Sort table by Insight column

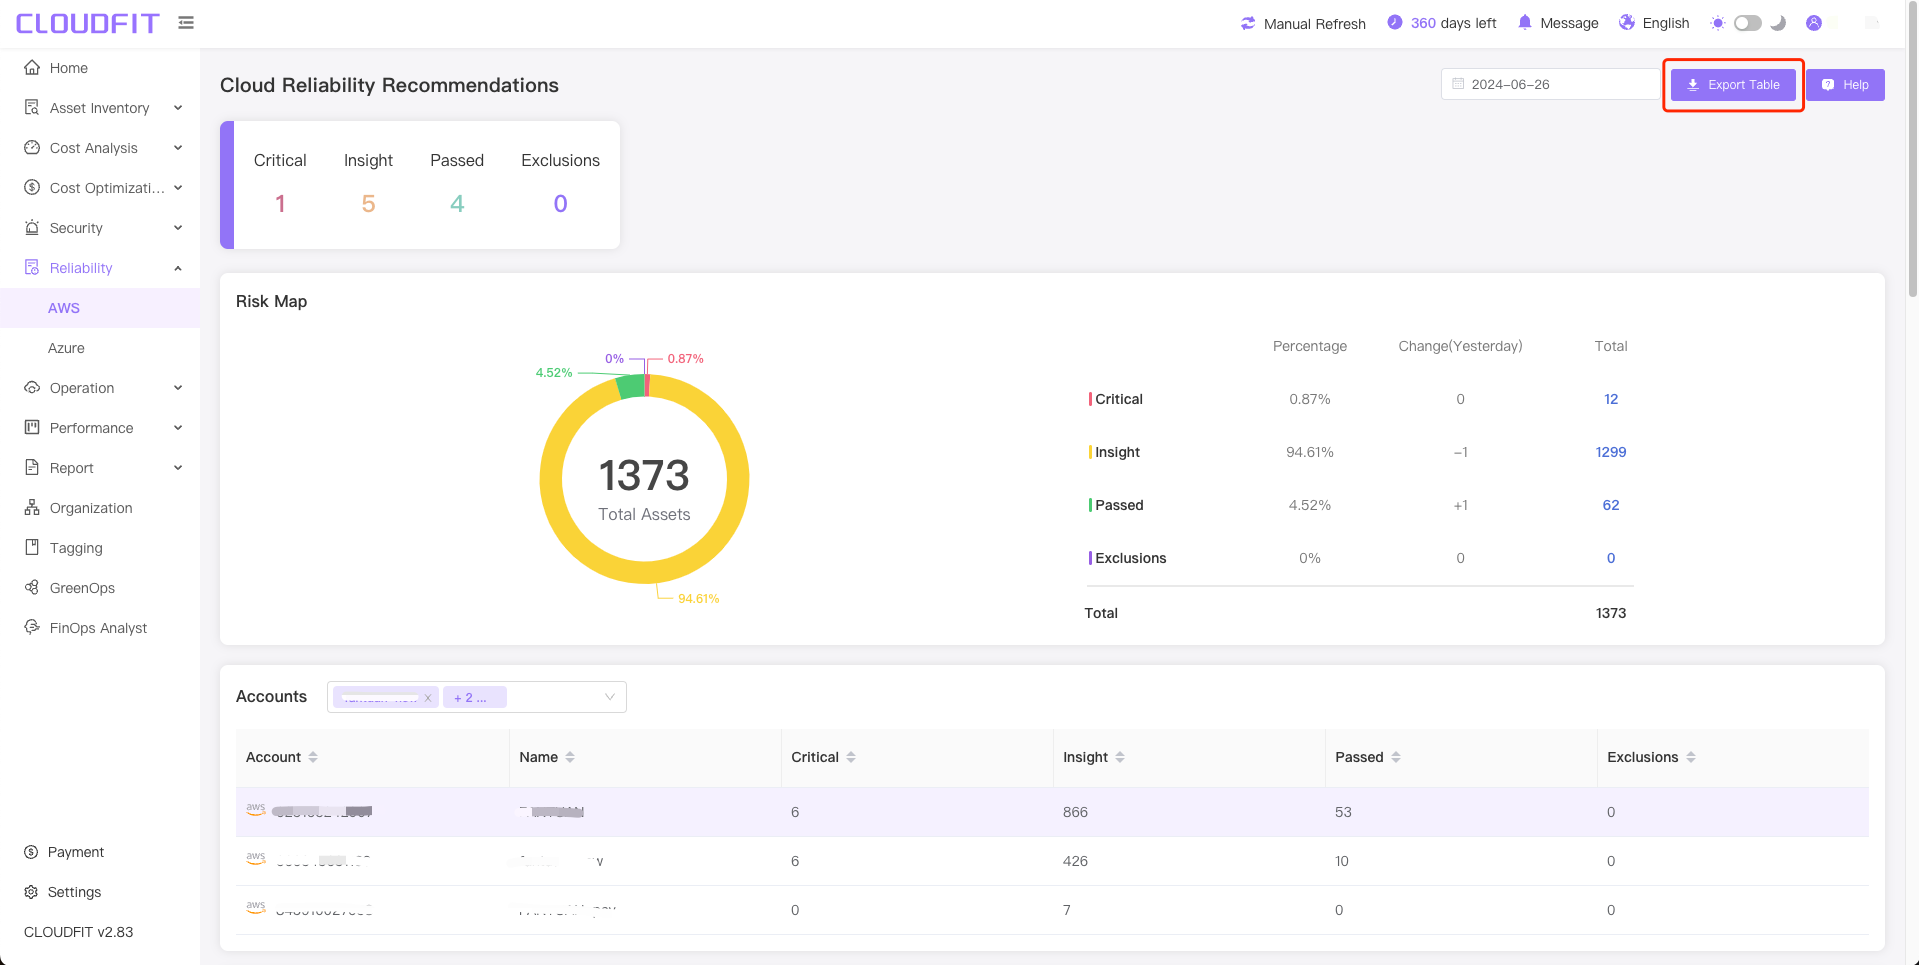click(x=1120, y=757)
